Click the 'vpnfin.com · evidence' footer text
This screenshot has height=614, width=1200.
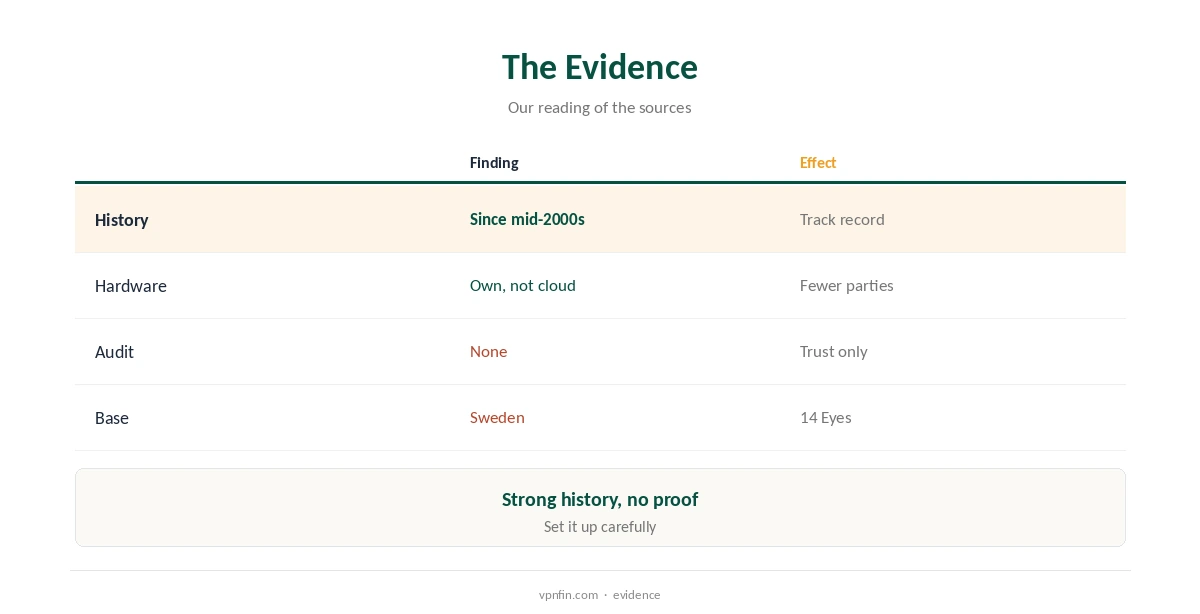(x=600, y=594)
